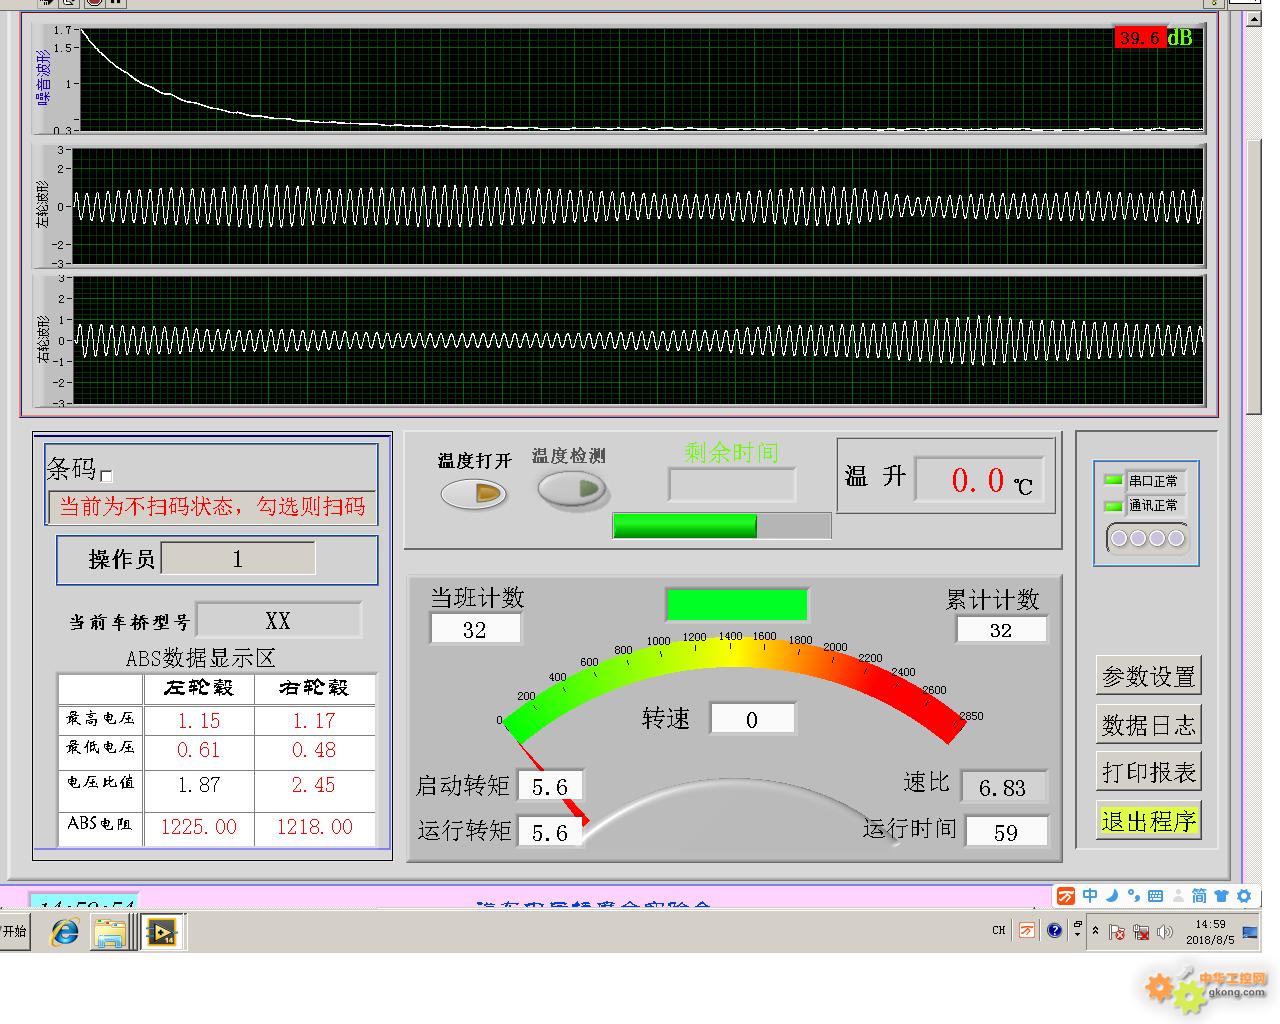The height and width of the screenshot is (1024, 1280).
Task: Click the 速比 field showing 6.83
Action: pyautogui.click(x=1004, y=787)
